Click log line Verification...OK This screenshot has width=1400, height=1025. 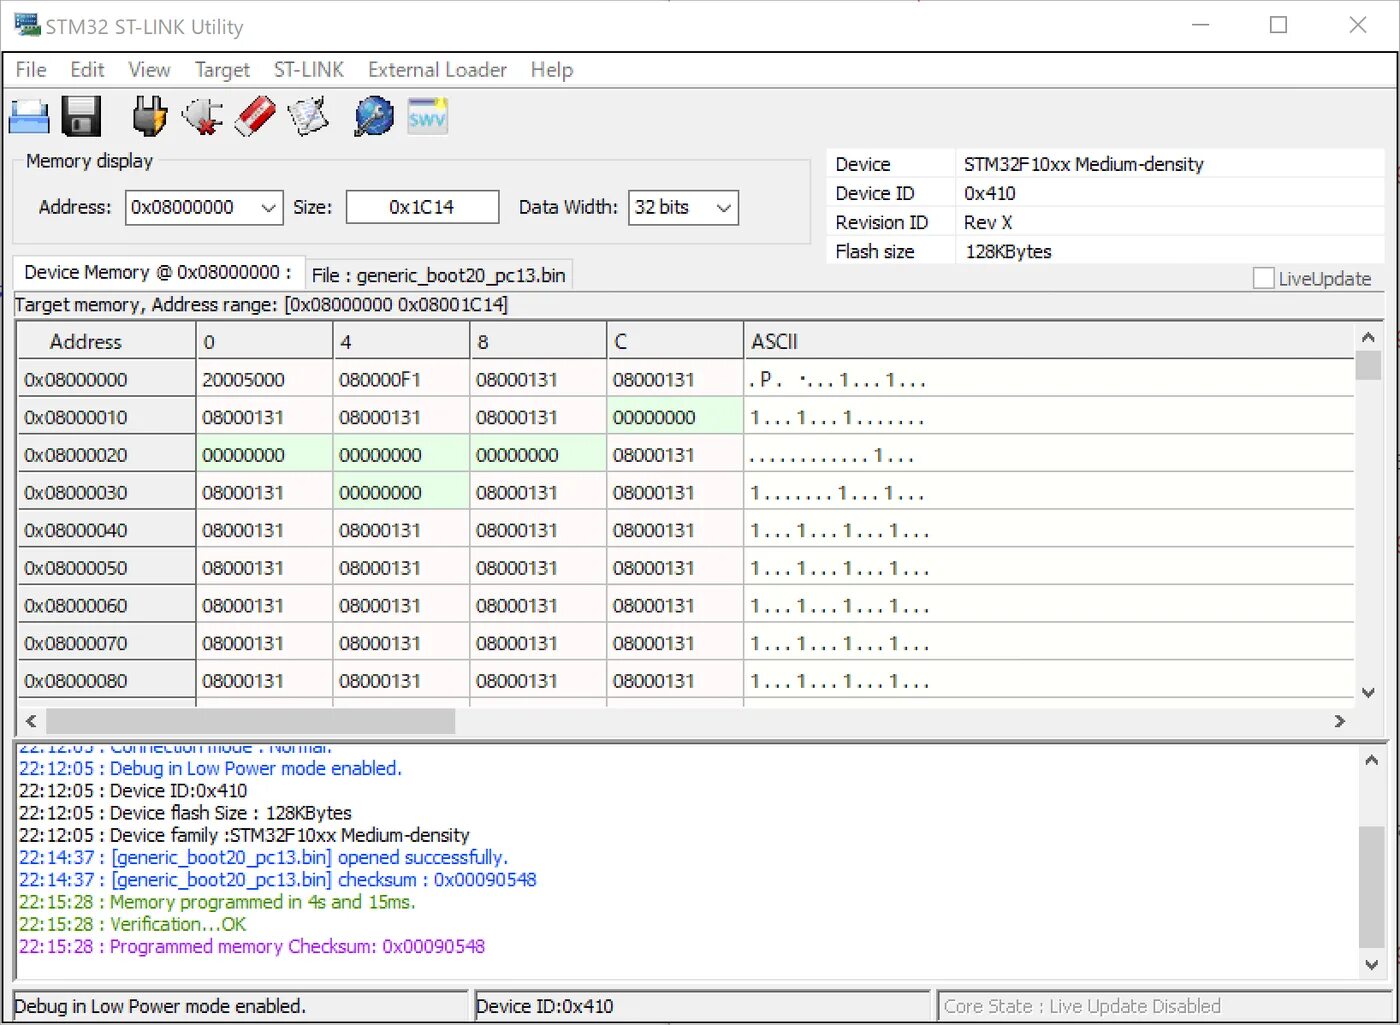coord(132,924)
